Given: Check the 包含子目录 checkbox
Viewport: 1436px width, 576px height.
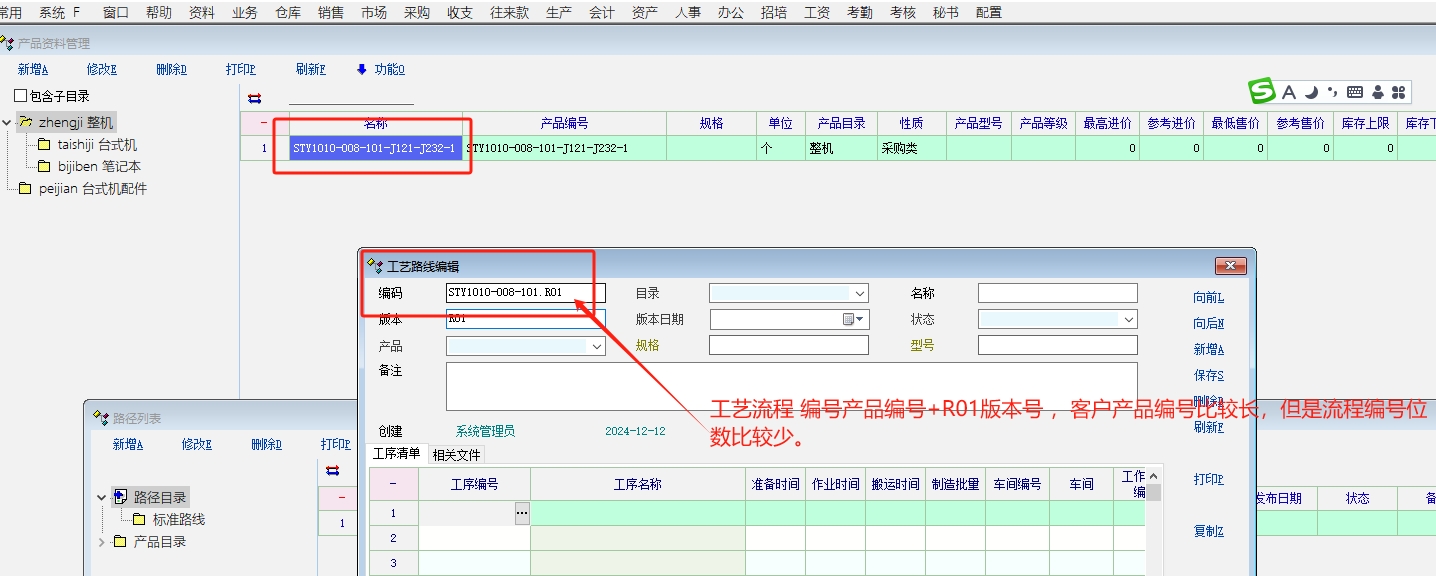Looking at the screenshot, I should click(x=21, y=96).
